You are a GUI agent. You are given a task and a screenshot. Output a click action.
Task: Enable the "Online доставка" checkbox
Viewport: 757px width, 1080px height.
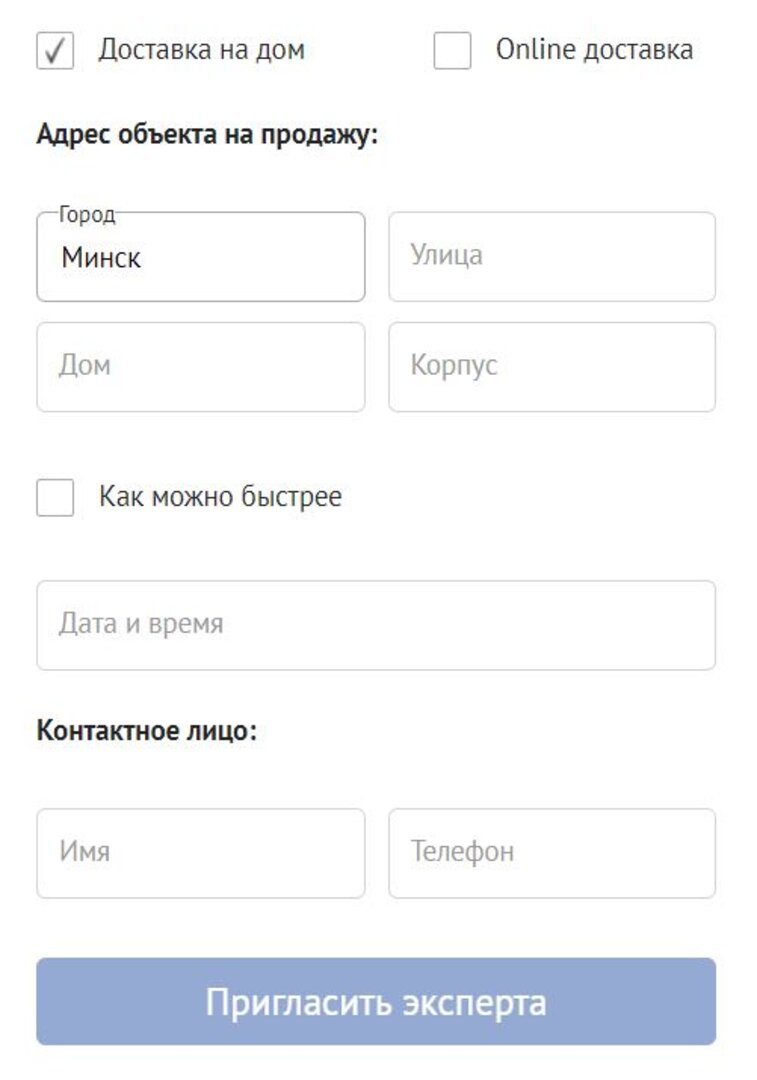[452, 51]
